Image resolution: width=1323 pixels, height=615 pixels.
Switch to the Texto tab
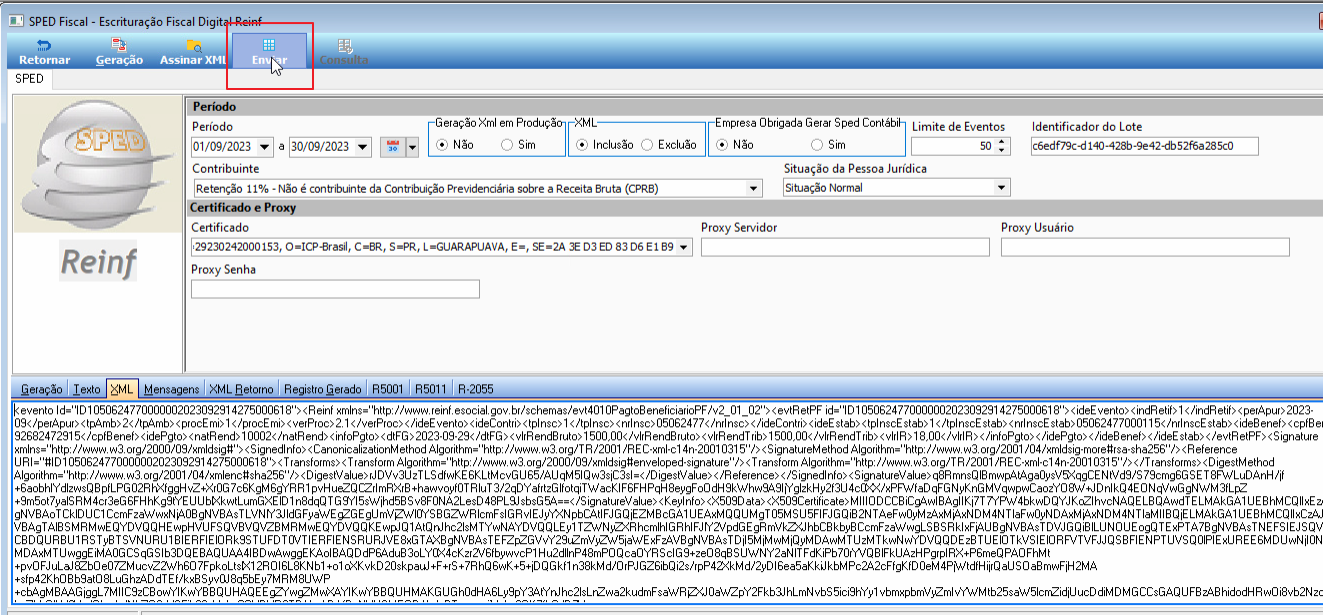[87, 389]
